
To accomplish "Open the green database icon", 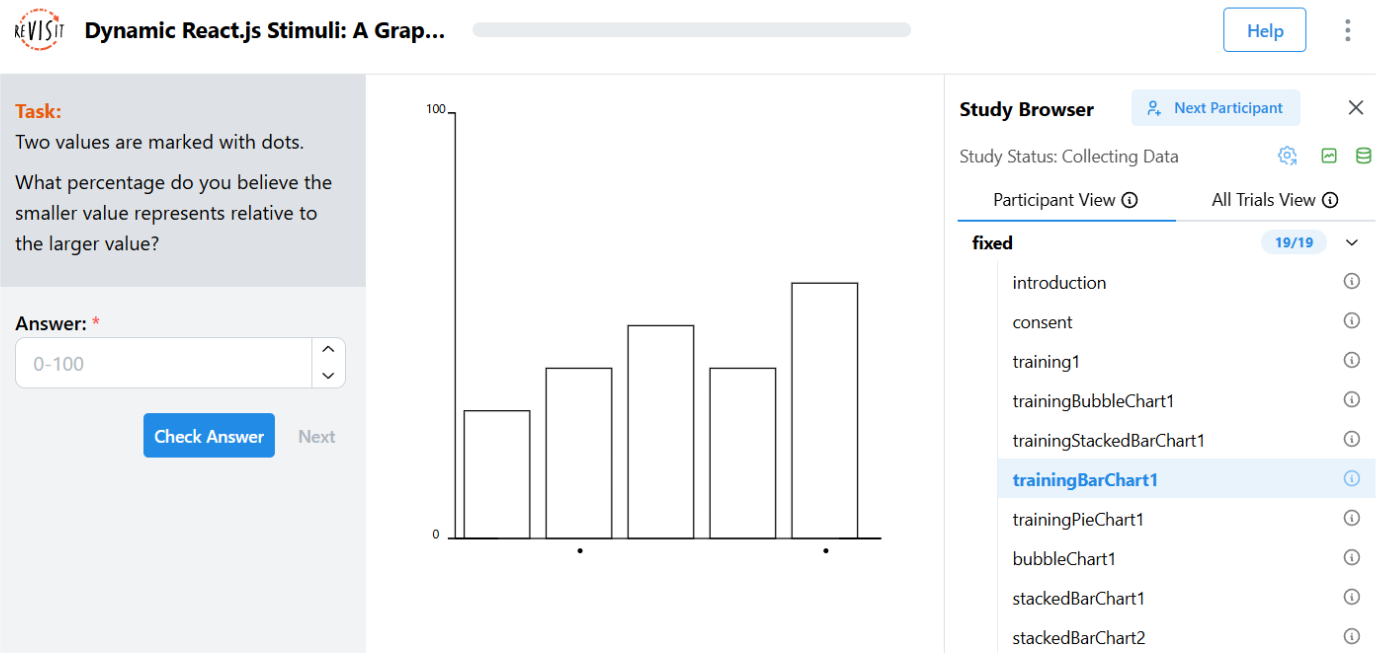I will point(1362,156).
